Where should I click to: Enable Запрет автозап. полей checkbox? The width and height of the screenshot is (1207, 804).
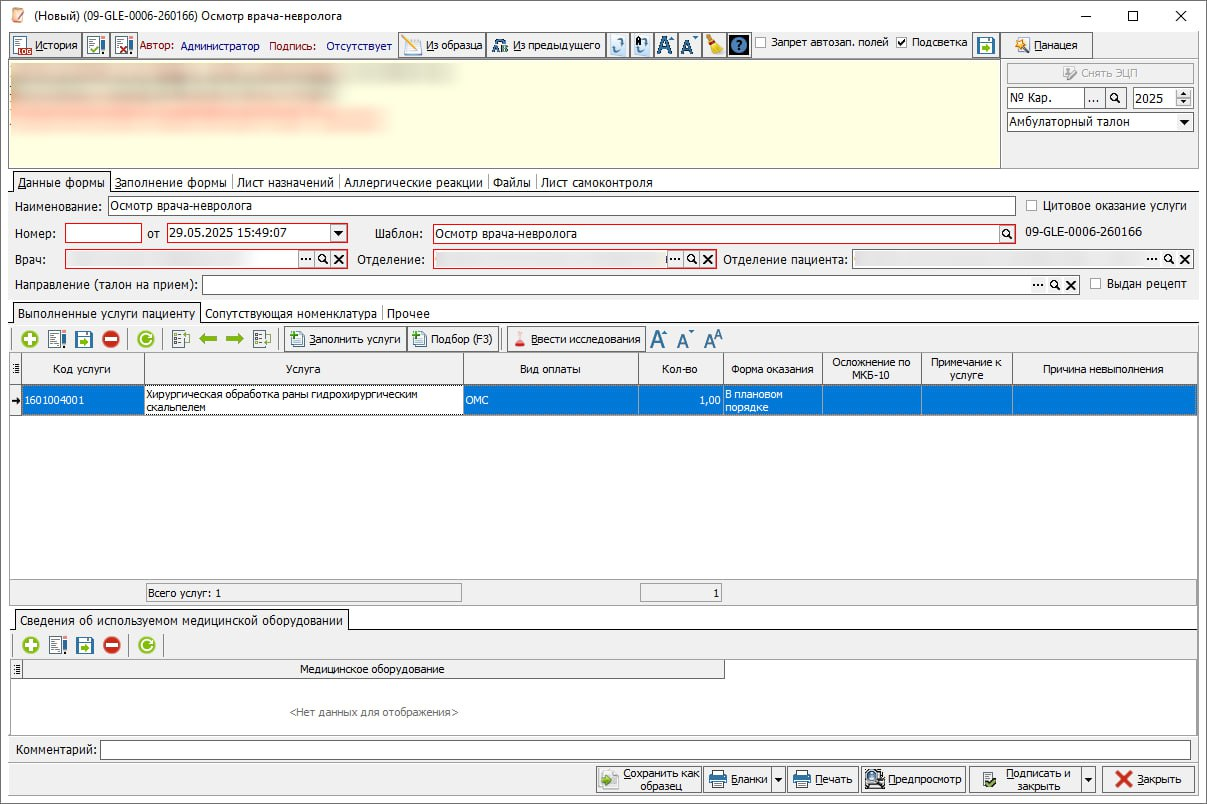point(761,43)
